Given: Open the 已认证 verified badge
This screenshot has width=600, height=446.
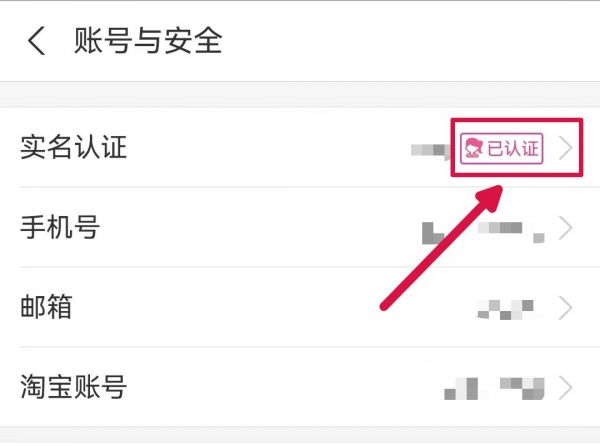Looking at the screenshot, I should click(x=502, y=148).
